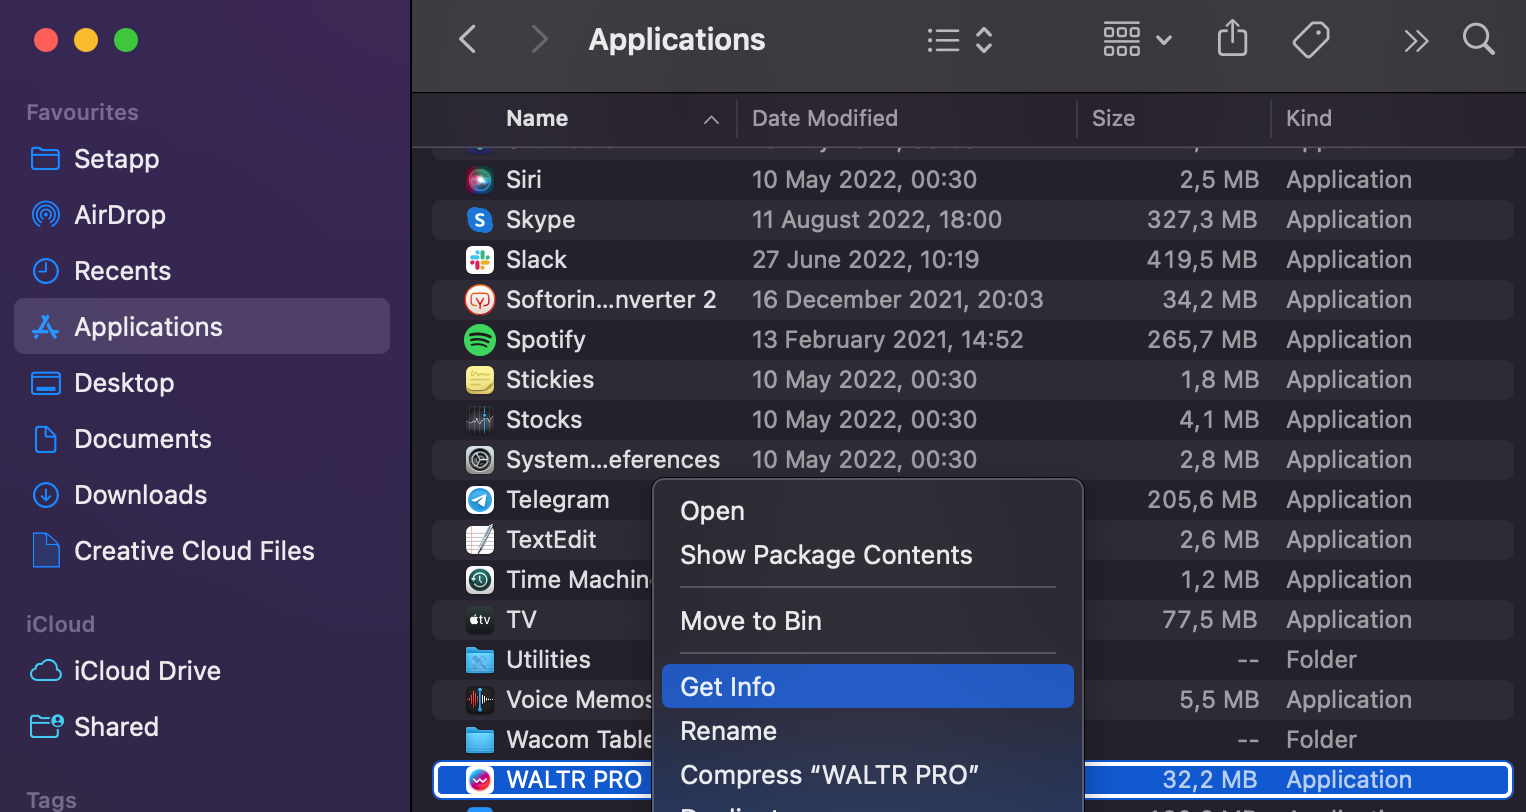The image size is (1526, 812).
Task: Click the Slack app icon
Action: pos(480,260)
